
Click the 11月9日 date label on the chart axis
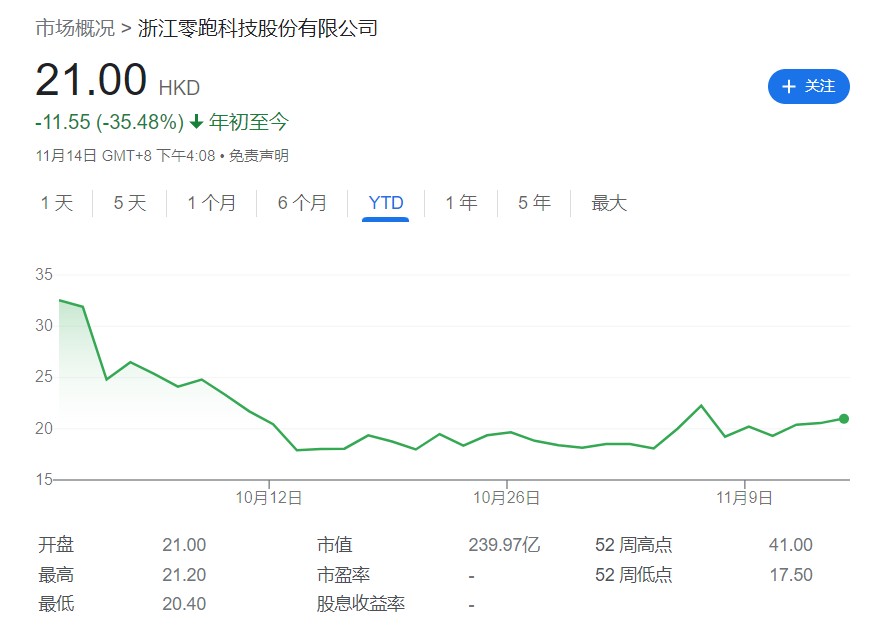coord(745,497)
